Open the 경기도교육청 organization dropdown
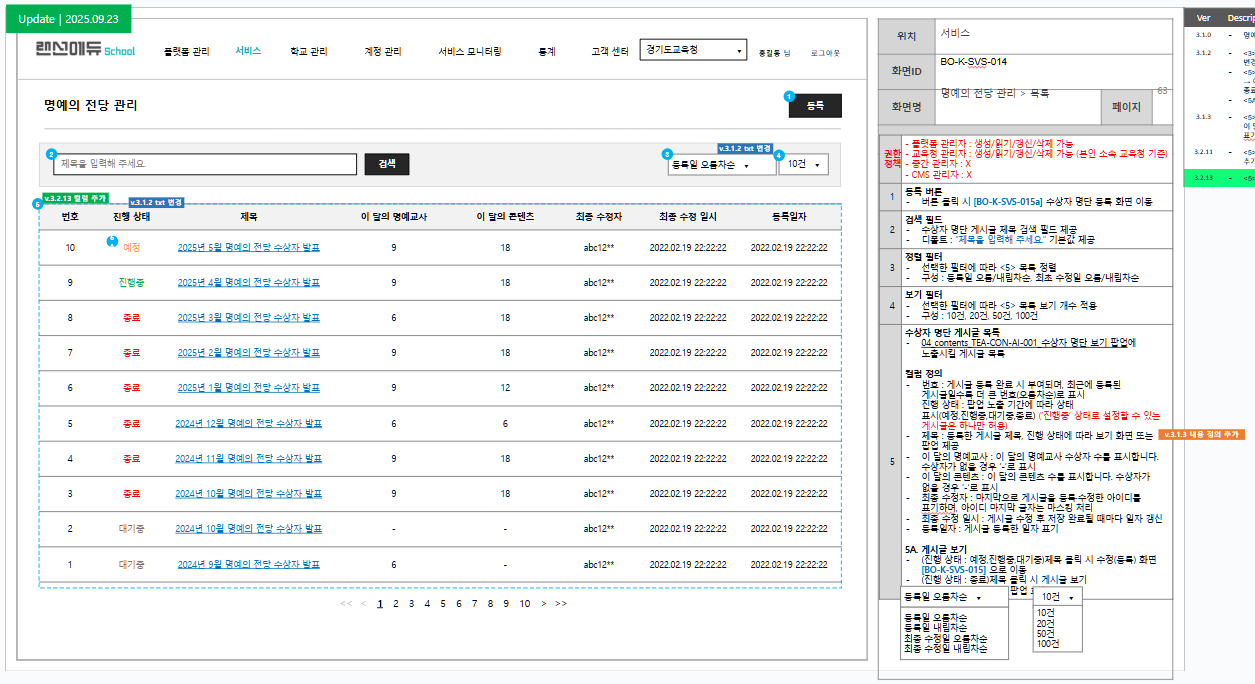 click(x=693, y=50)
